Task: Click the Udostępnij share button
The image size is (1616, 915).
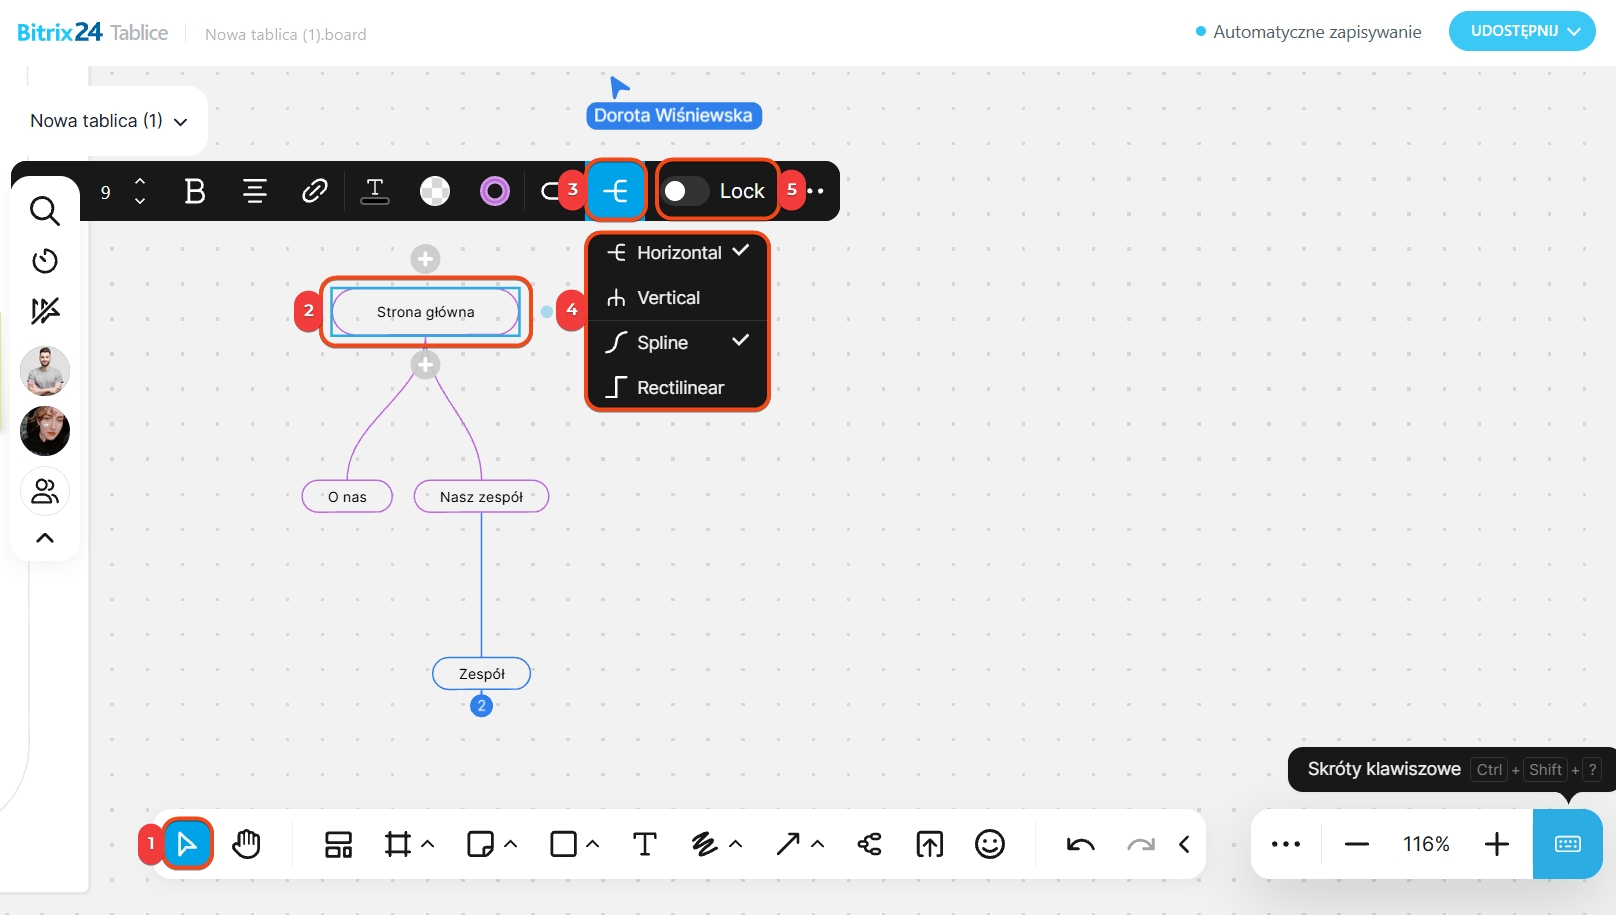Action: (x=1521, y=31)
